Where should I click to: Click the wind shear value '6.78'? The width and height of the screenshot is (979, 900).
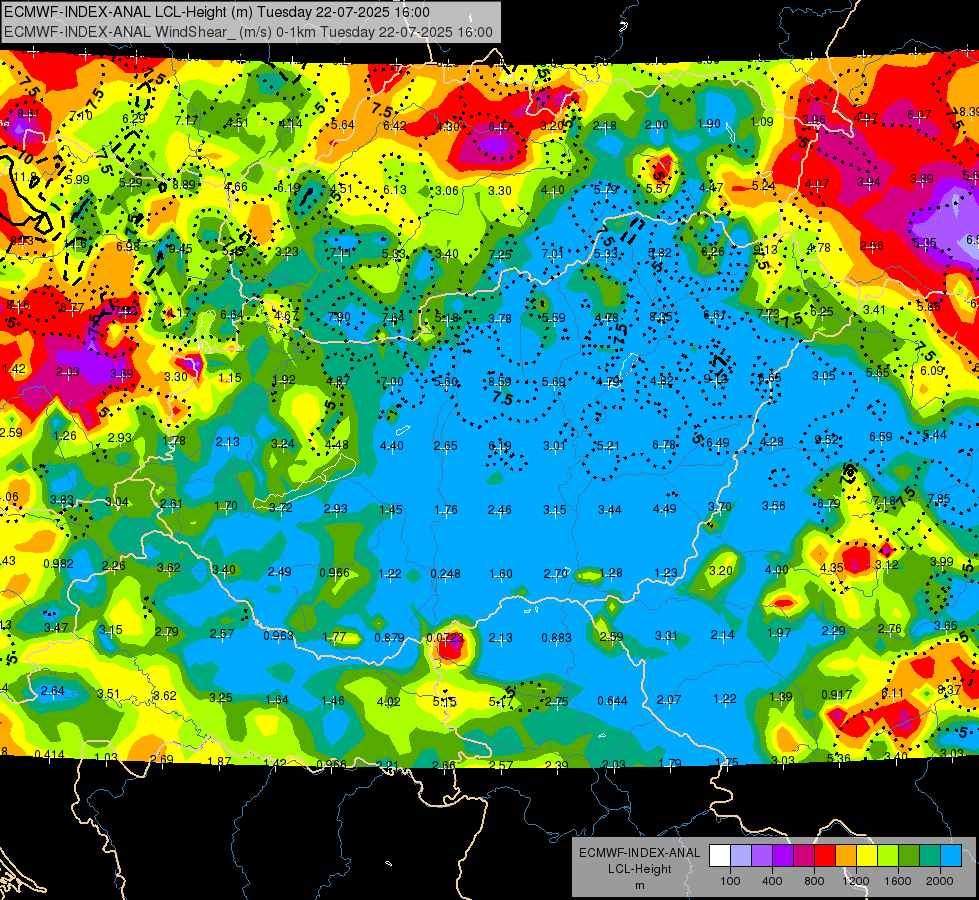pos(664,445)
